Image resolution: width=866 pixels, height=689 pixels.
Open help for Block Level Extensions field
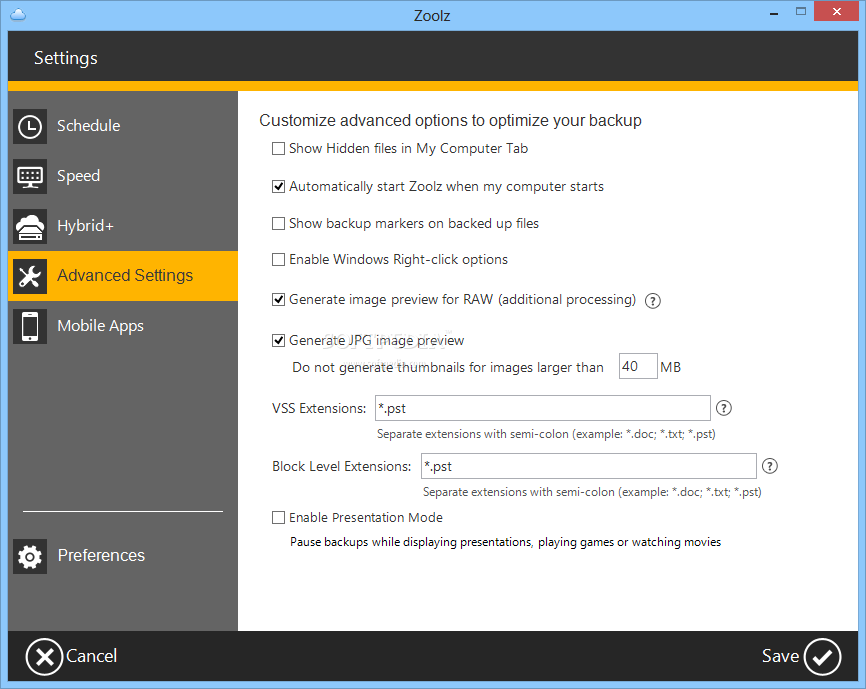coord(769,466)
